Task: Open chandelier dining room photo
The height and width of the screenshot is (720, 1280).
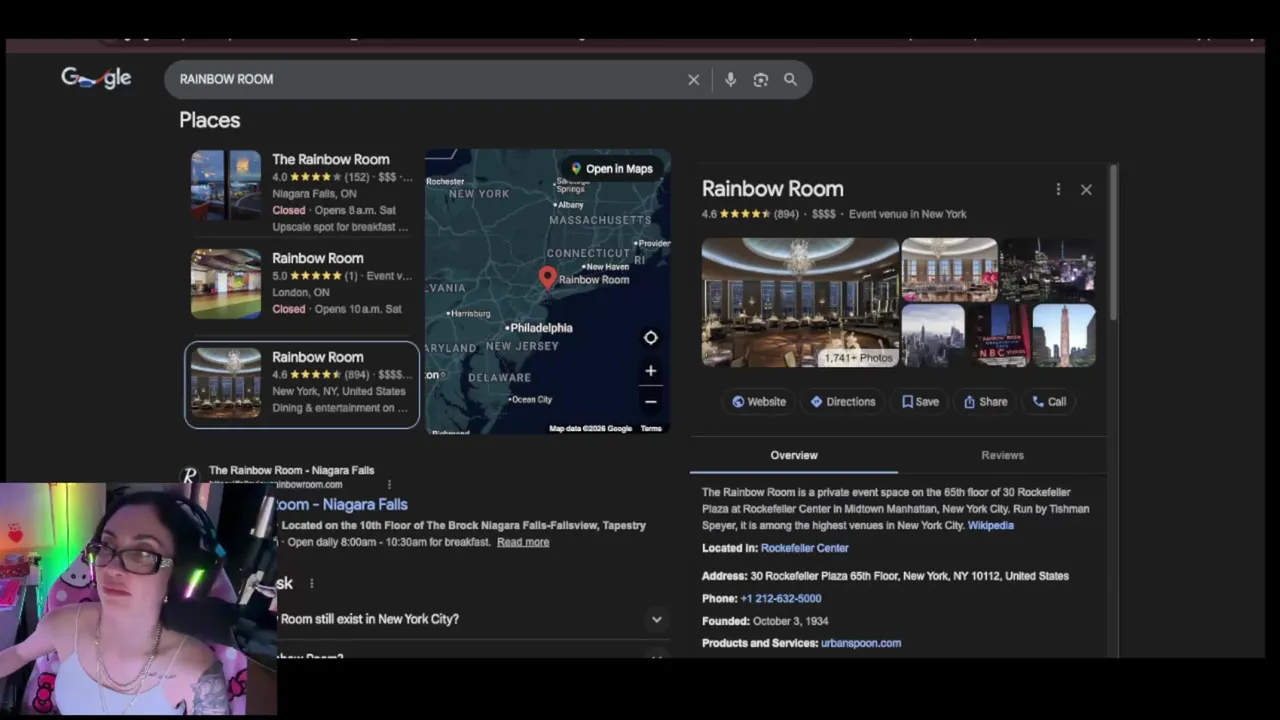Action: (949, 269)
